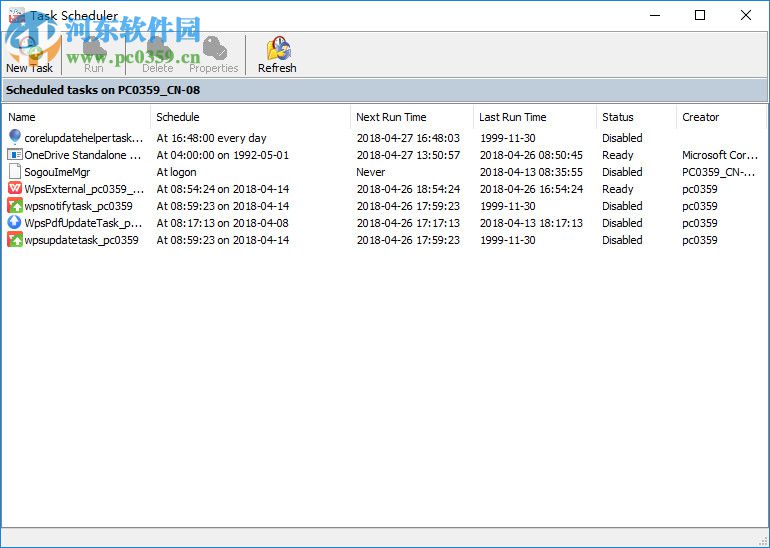Click the 'PC0359_CN-…' creator cell

[718, 172]
